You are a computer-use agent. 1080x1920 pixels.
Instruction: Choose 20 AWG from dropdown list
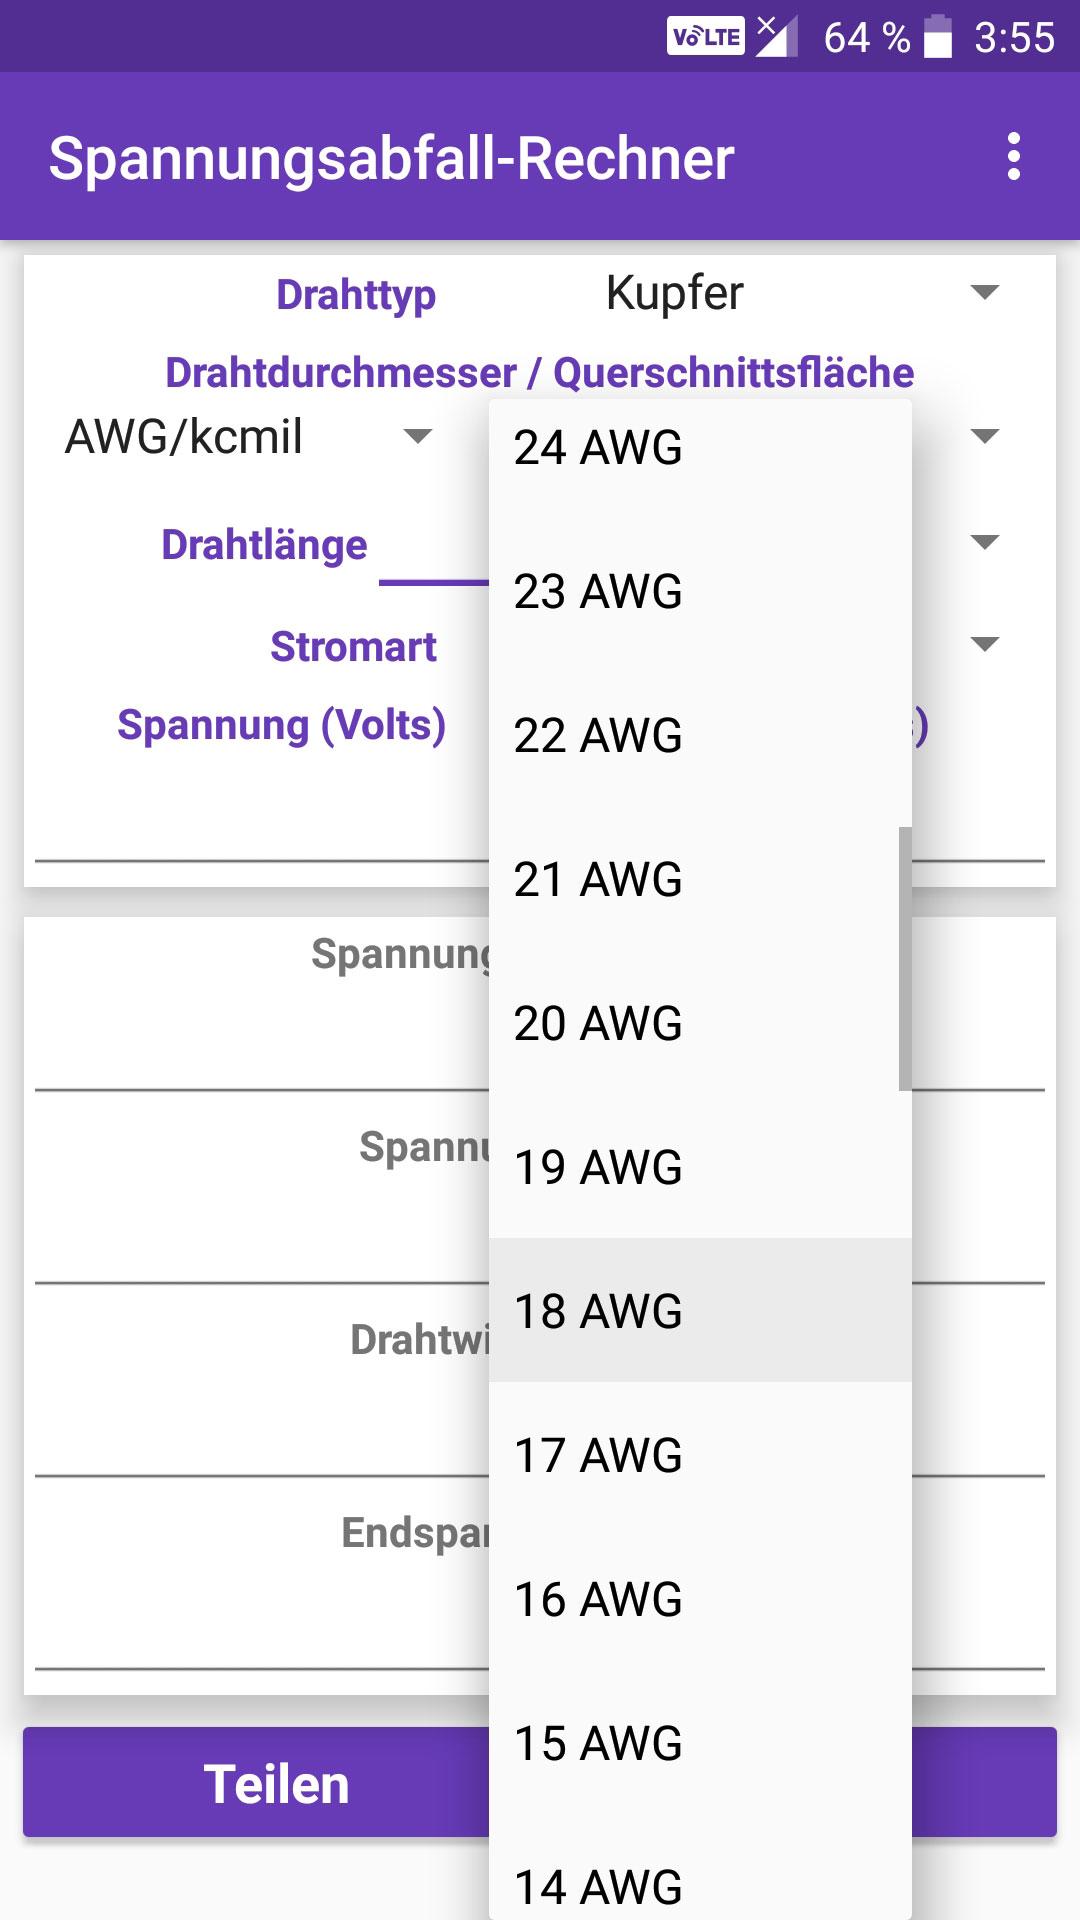click(x=700, y=1023)
